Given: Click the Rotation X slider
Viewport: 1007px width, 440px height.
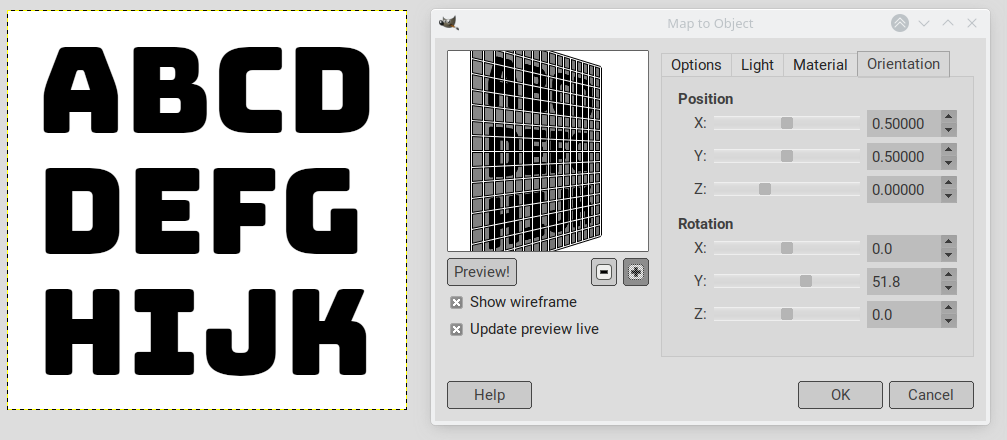Looking at the screenshot, I should 787,248.
